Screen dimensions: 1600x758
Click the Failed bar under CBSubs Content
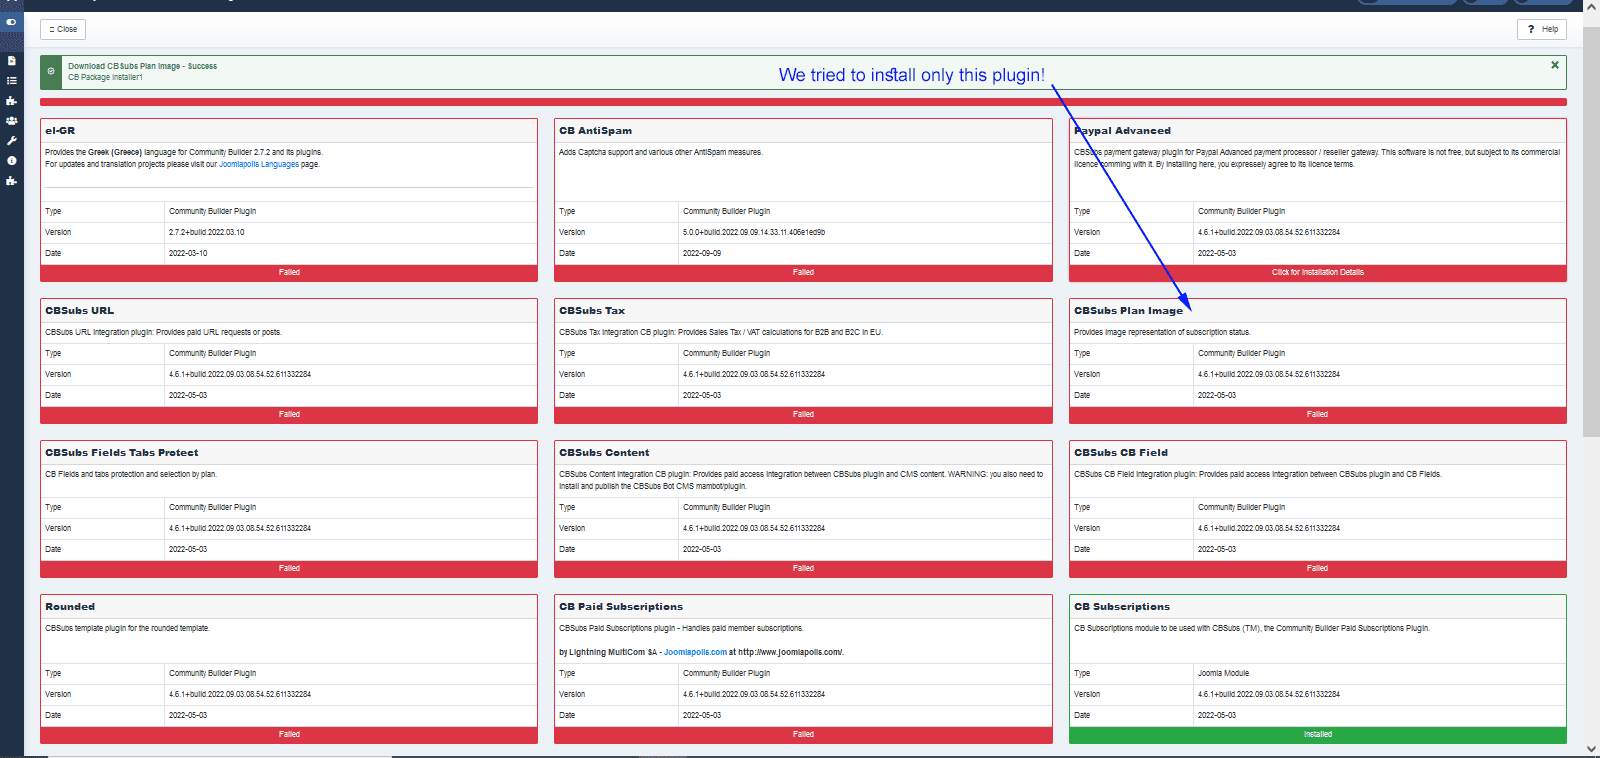(803, 568)
